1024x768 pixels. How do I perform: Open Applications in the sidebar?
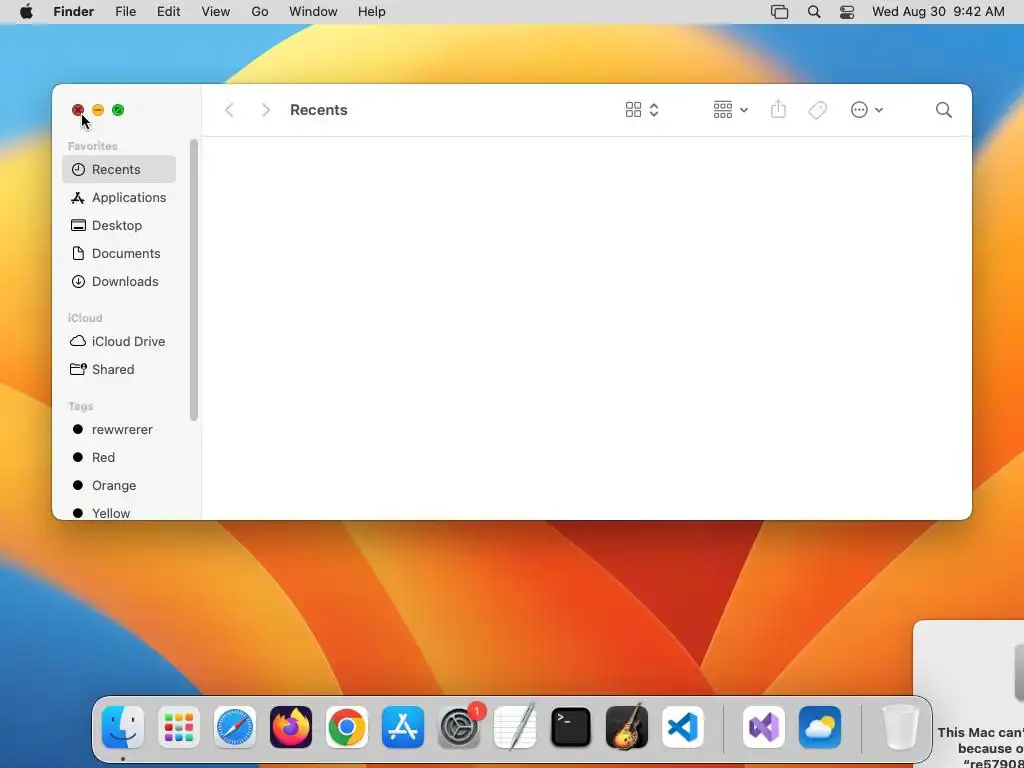[119, 197]
